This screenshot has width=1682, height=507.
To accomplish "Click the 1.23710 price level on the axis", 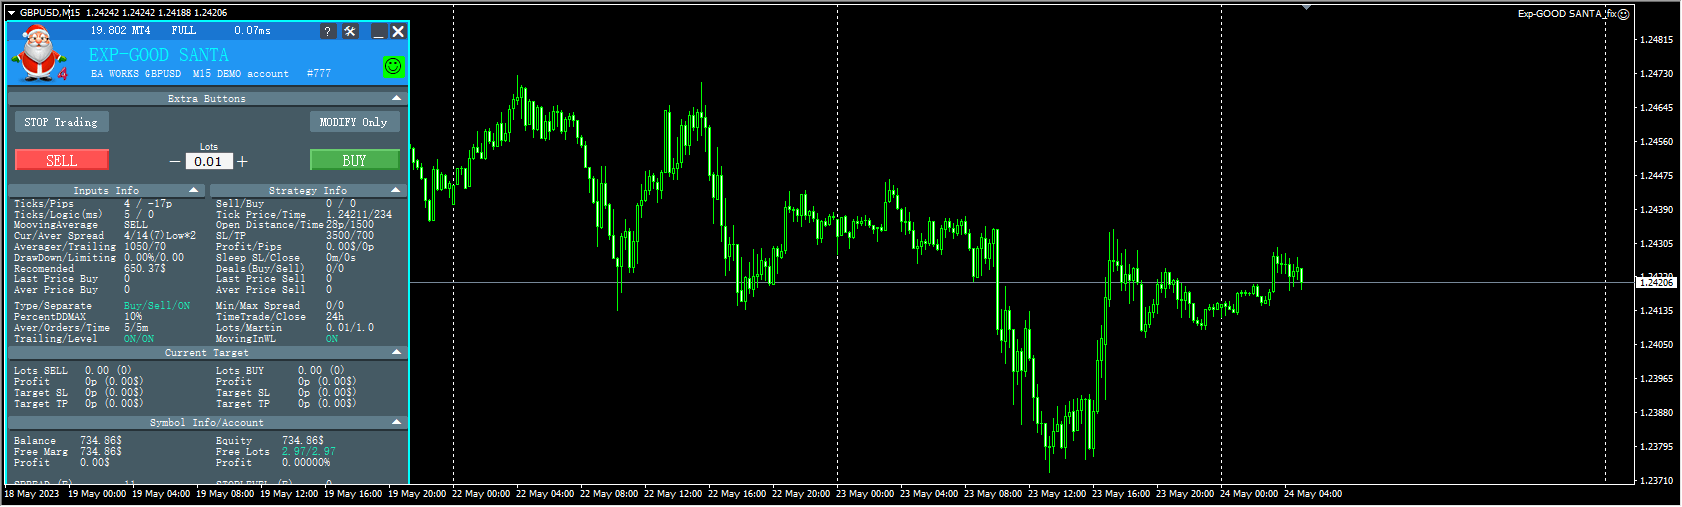I will coord(1657,481).
